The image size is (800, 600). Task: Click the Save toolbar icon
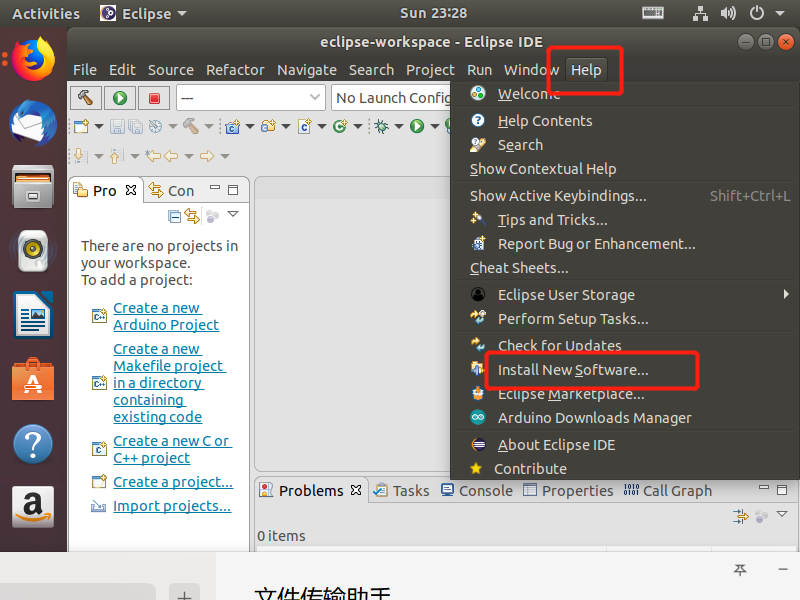117,126
